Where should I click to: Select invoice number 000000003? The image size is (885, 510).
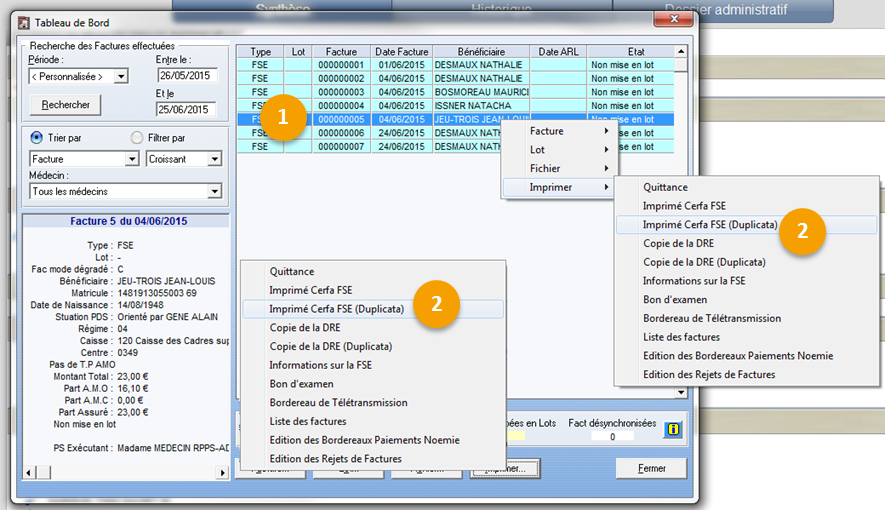tap(341, 92)
